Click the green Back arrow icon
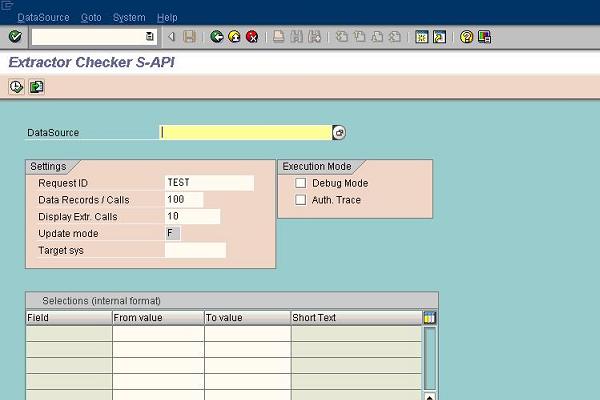The height and width of the screenshot is (400, 600). pos(217,37)
